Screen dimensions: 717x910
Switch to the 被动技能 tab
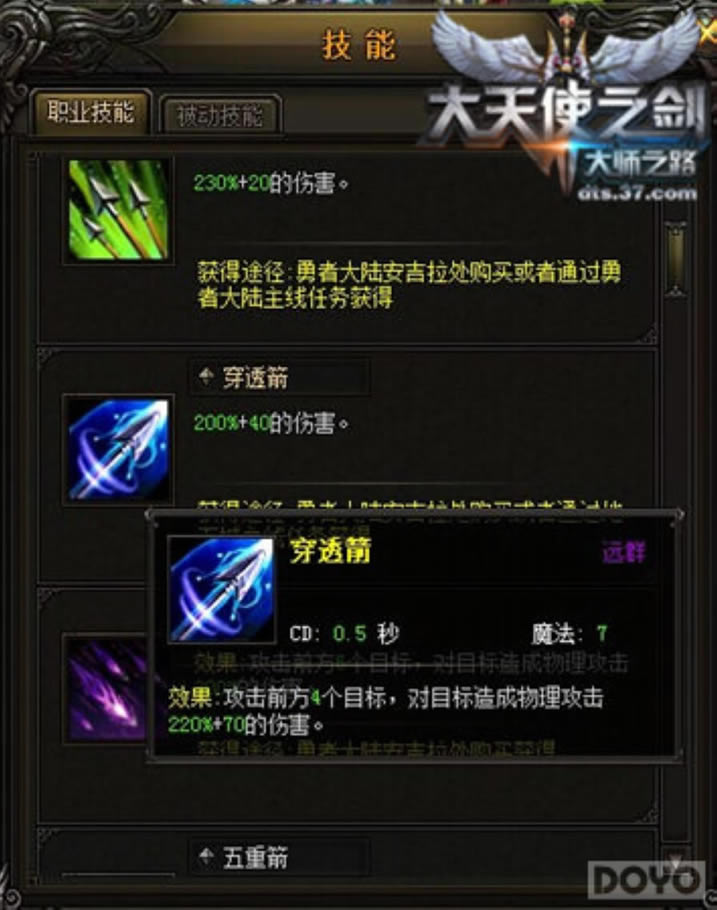(x=220, y=115)
